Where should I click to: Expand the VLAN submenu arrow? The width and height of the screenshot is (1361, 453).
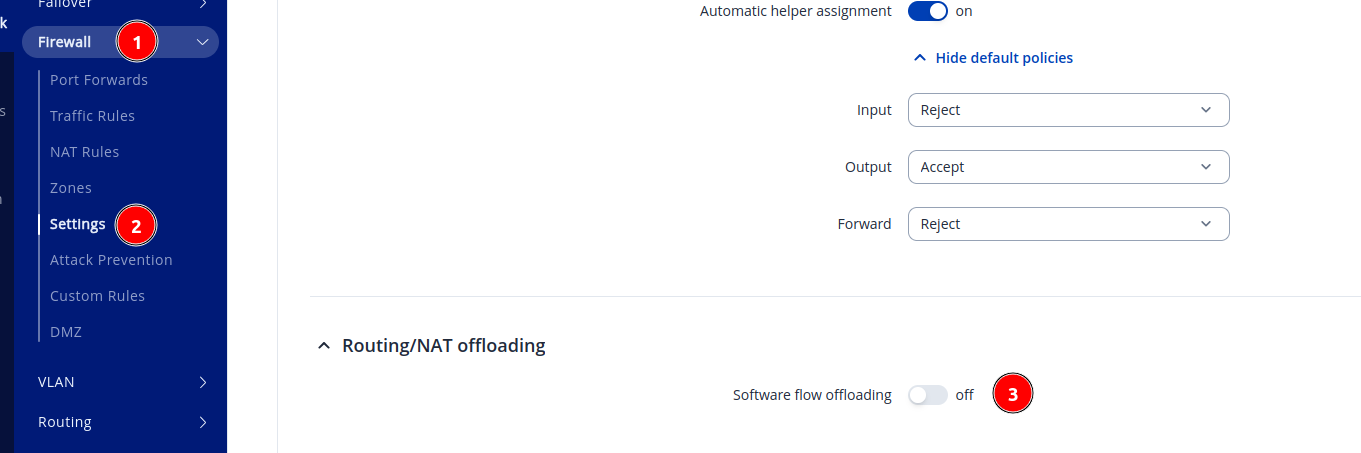coord(203,382)
